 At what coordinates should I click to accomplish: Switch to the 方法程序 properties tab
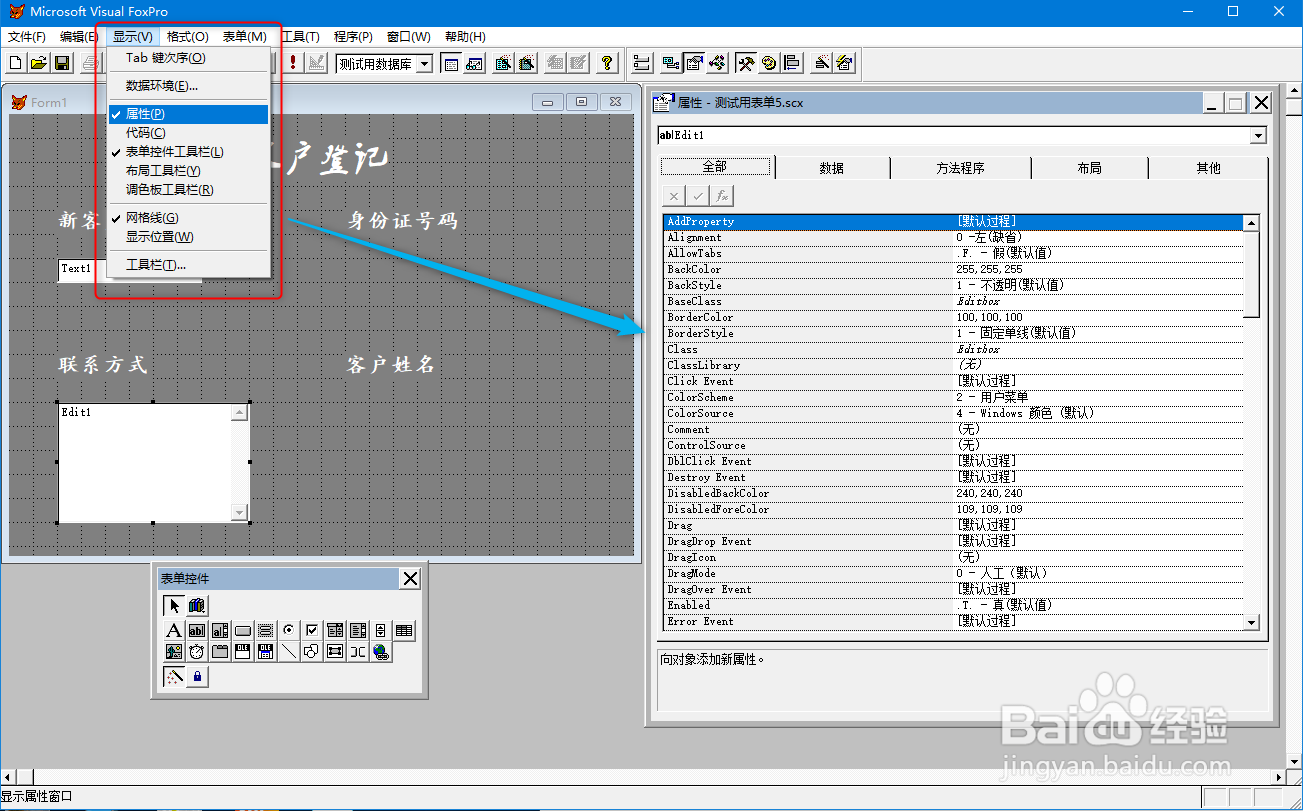click(960, 168)
